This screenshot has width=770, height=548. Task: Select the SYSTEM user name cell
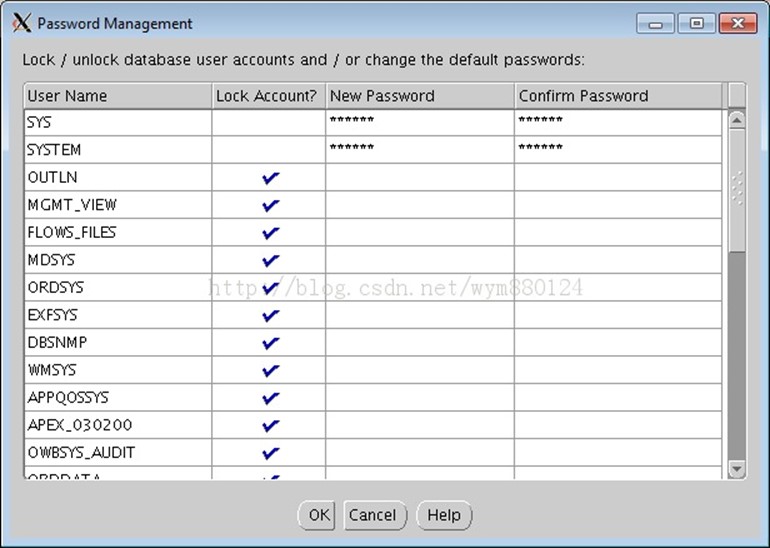pyautogui.click(x=118, y=150)
